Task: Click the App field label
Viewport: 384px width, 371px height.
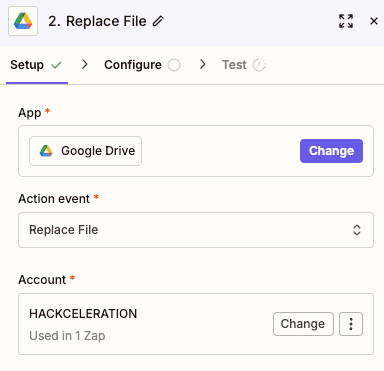Action: click(x=30, y=112)
